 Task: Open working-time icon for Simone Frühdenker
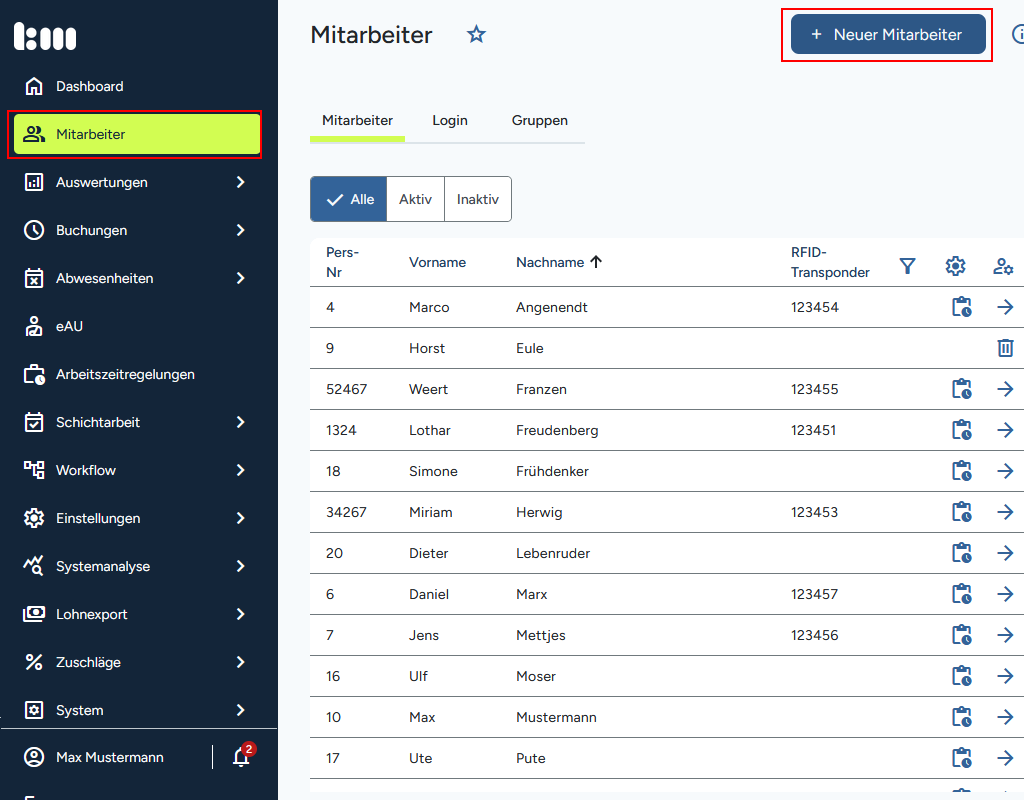[961, 471]
